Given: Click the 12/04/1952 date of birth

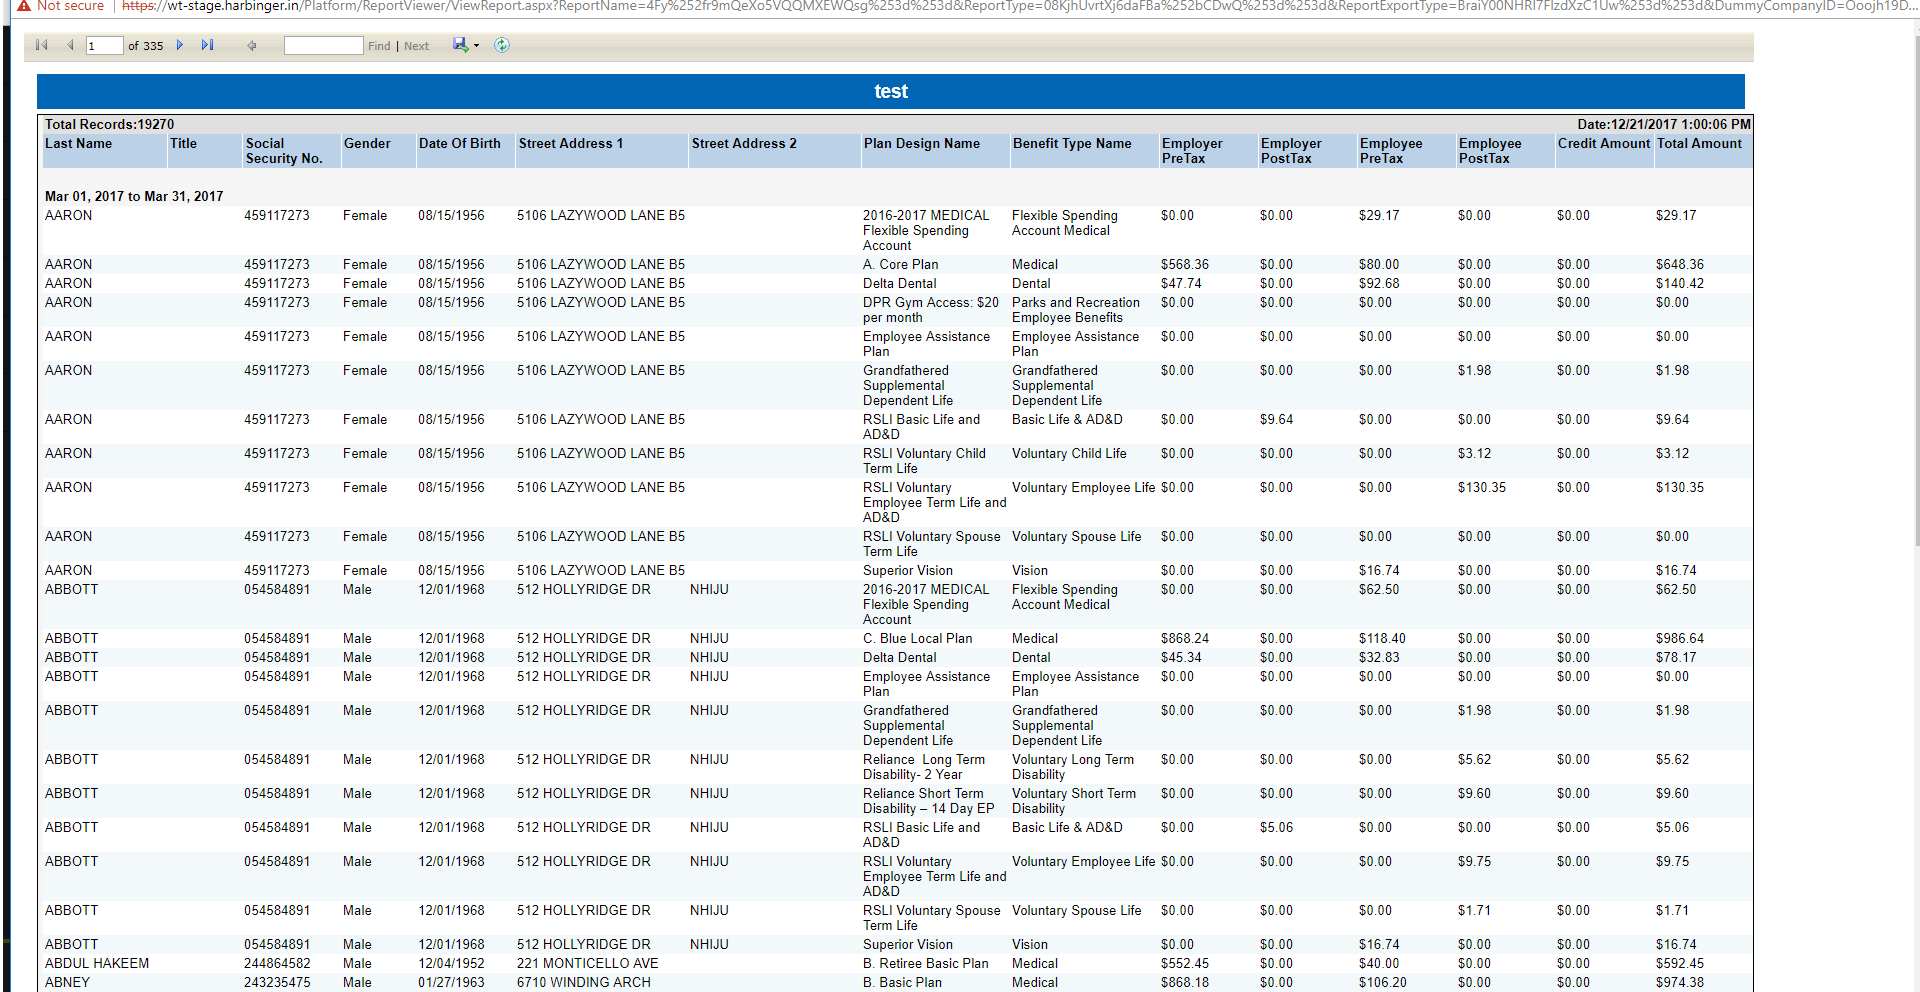Looking at the screenshot, I should [450, 963].
